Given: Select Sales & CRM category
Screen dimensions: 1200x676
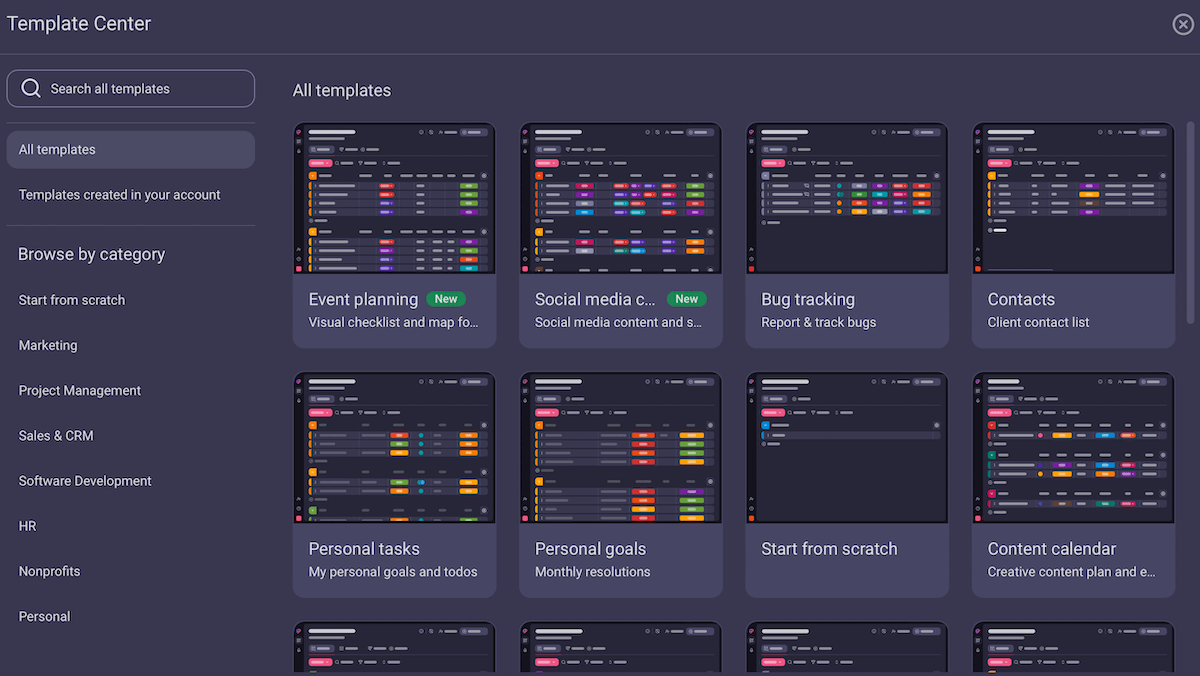Looking at the screenshot, I should pos(56,436).
